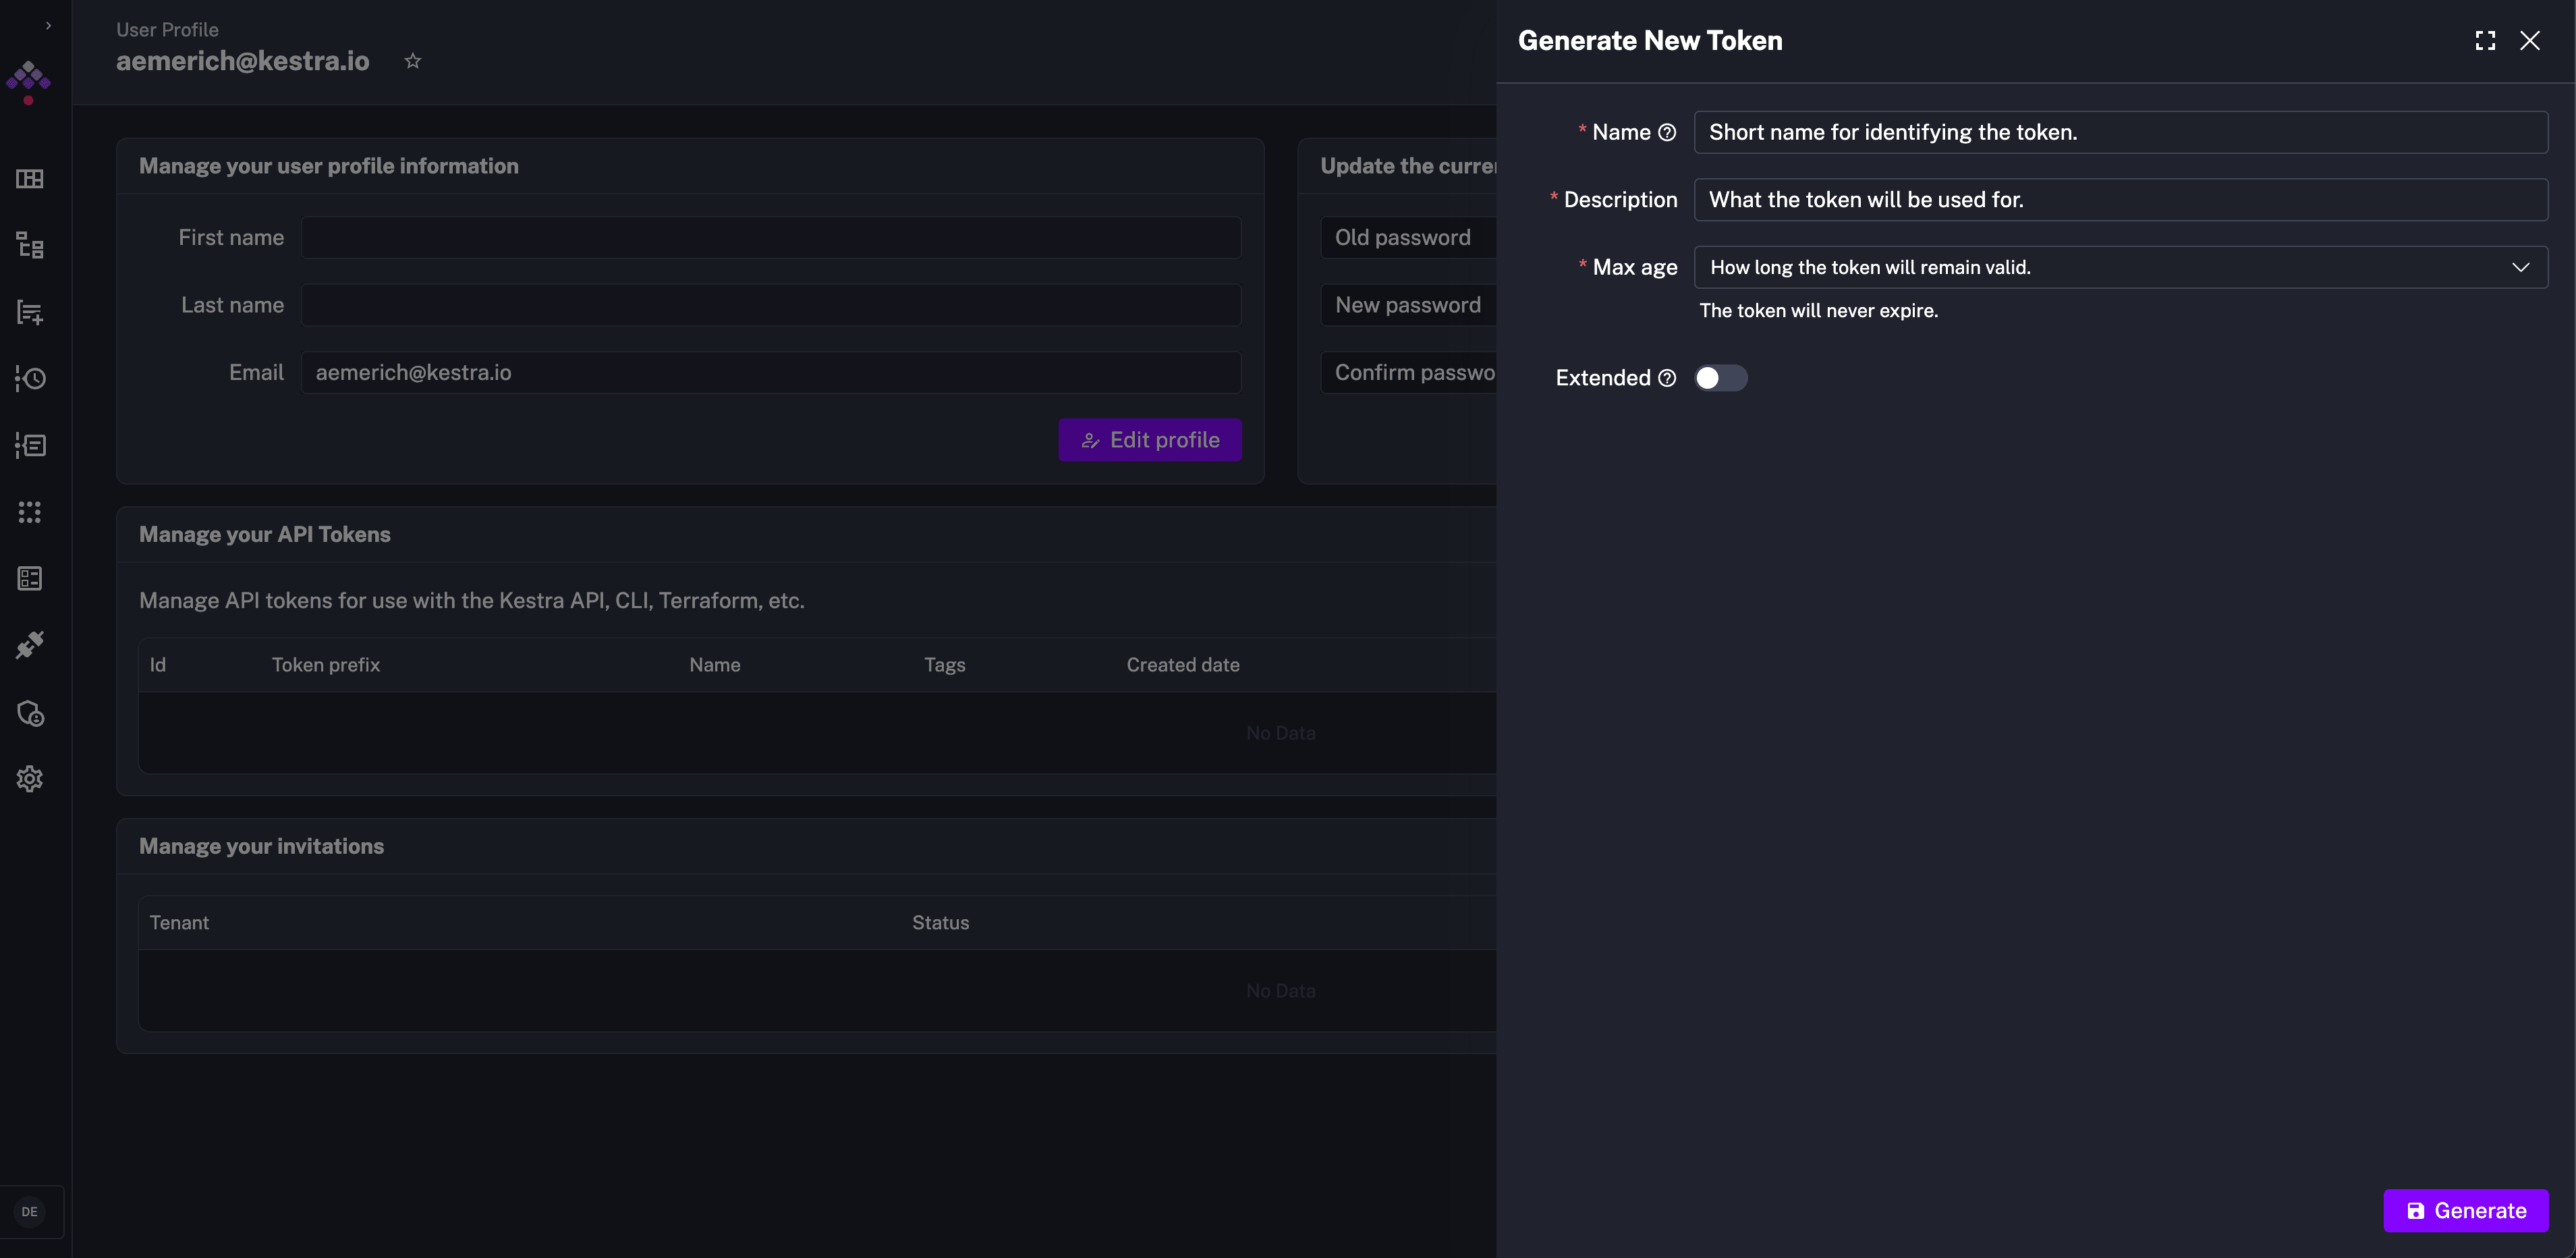Open the Max age dropdown
This screenshot has width=2576, height=1258.
point(2521,267)
